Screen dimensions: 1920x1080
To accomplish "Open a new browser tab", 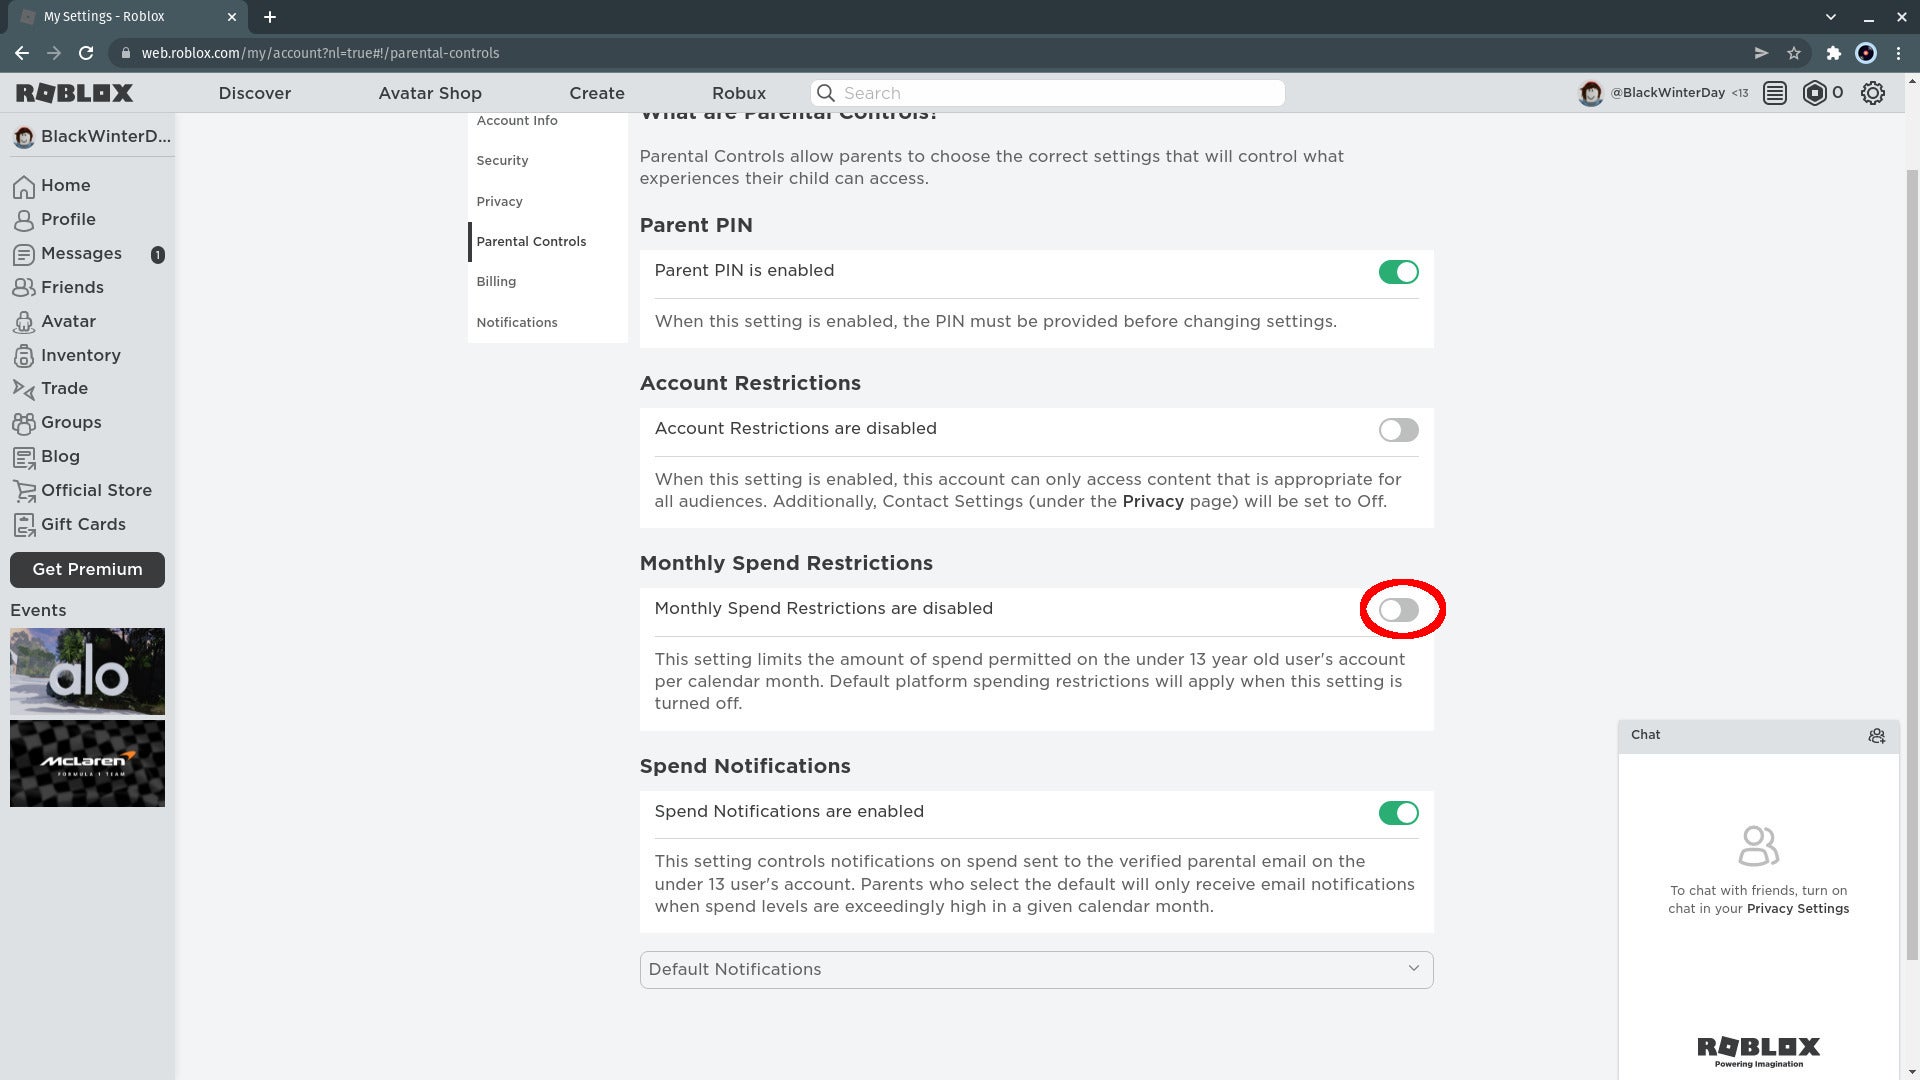I will point(270,17).
